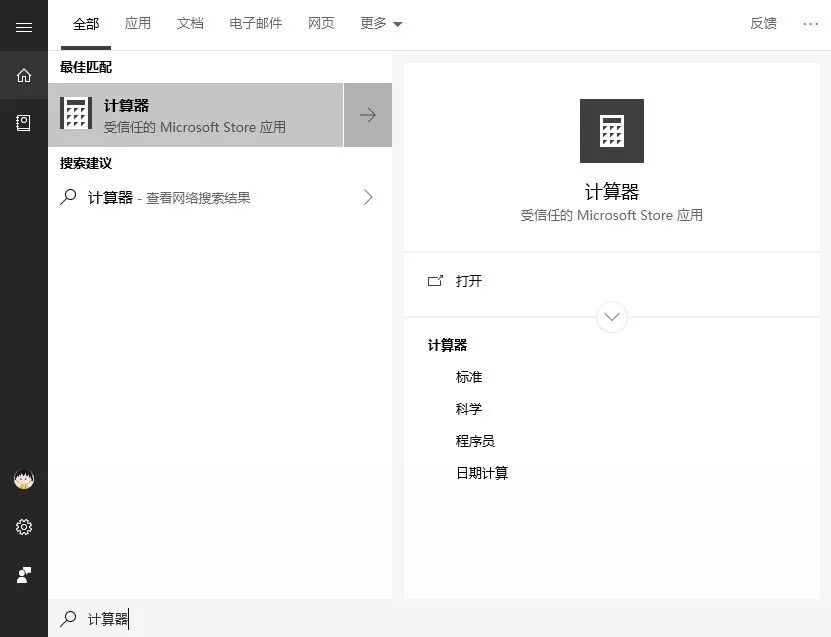Click the 反馈 button
The height and width of the screenshot is (637, 831).
click(x=763, y=23)
